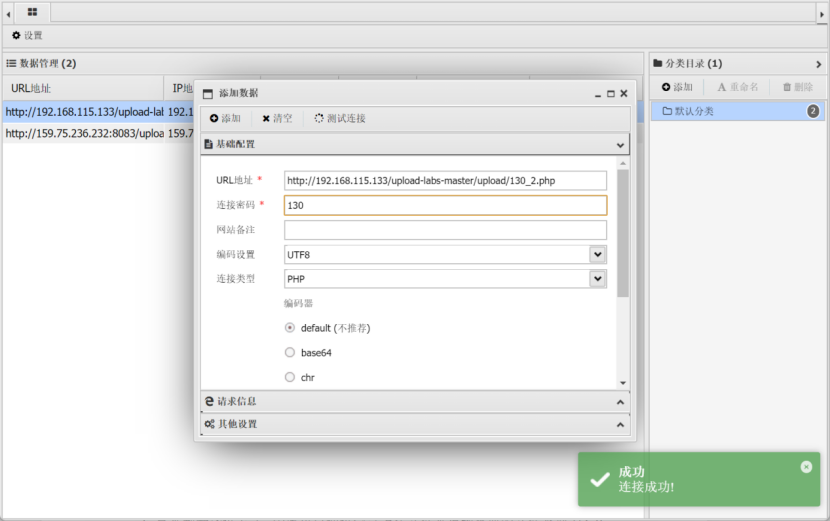Click 添加 in the 分类目录 panel
Image resolution: width=830 pixels, height=521 pixels.
677,87
